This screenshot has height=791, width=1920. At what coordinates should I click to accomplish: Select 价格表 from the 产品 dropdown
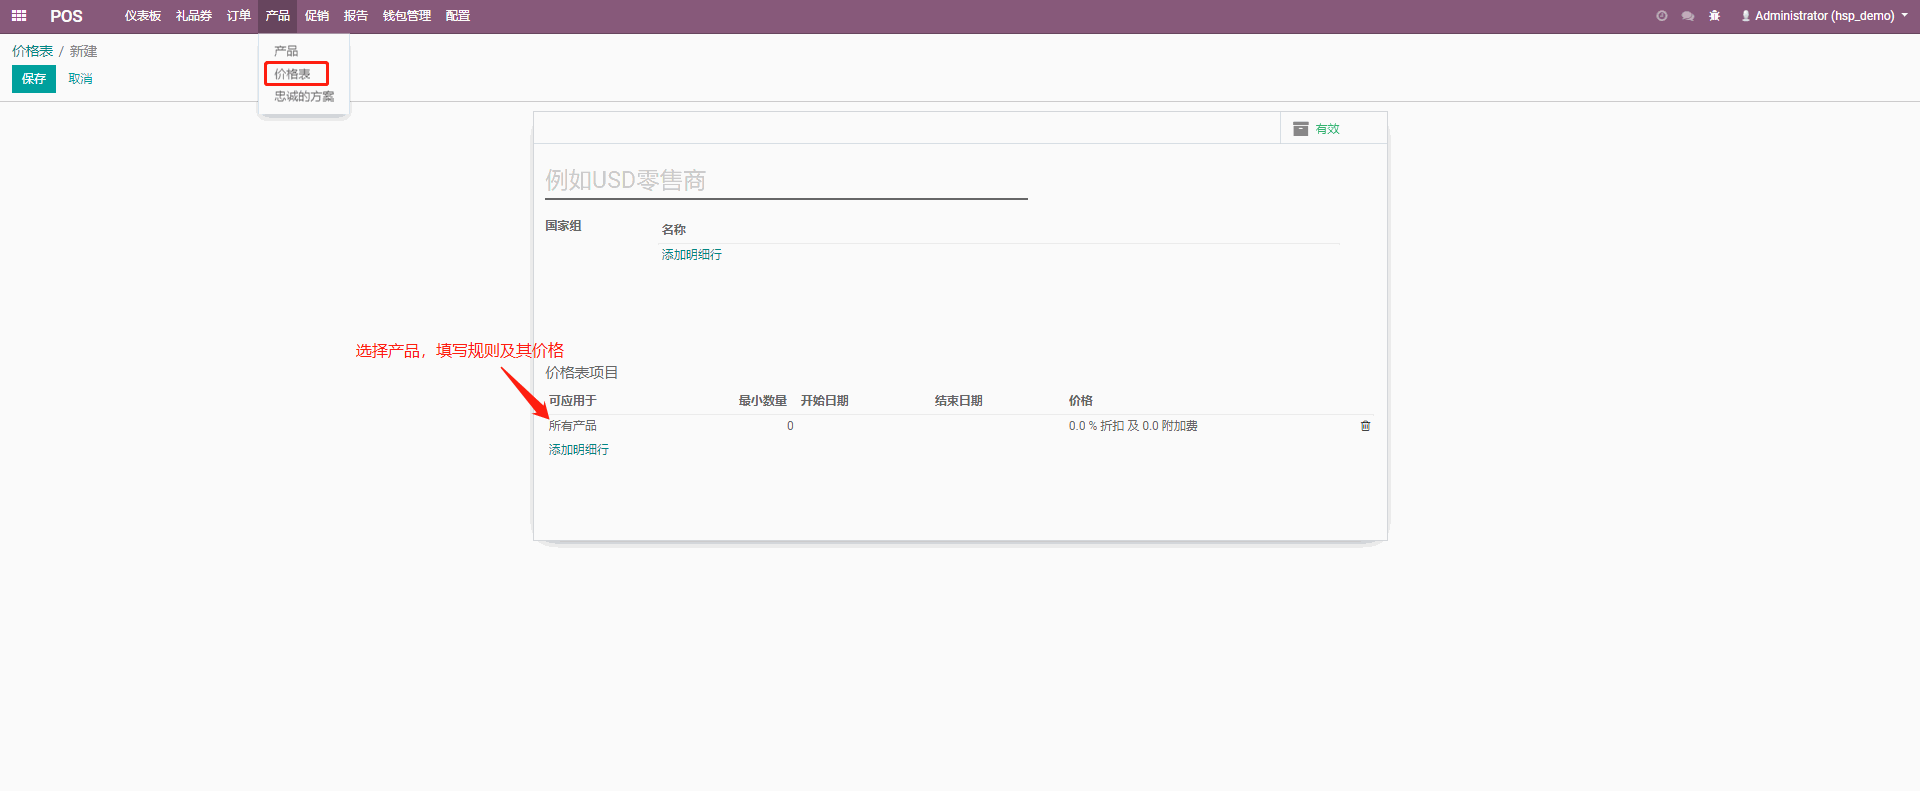(x=293, y=74)
